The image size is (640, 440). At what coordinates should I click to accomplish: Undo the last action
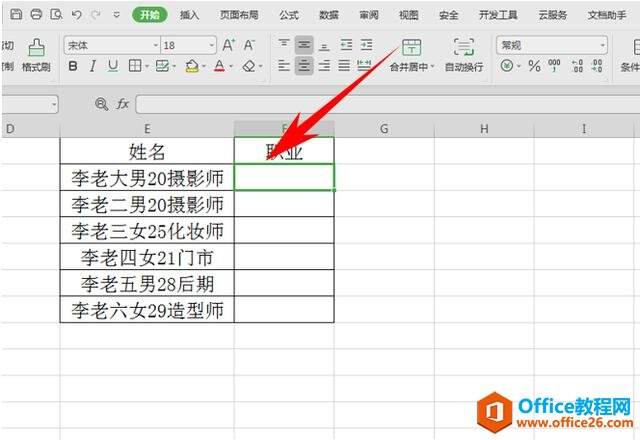tap(76, 15)
